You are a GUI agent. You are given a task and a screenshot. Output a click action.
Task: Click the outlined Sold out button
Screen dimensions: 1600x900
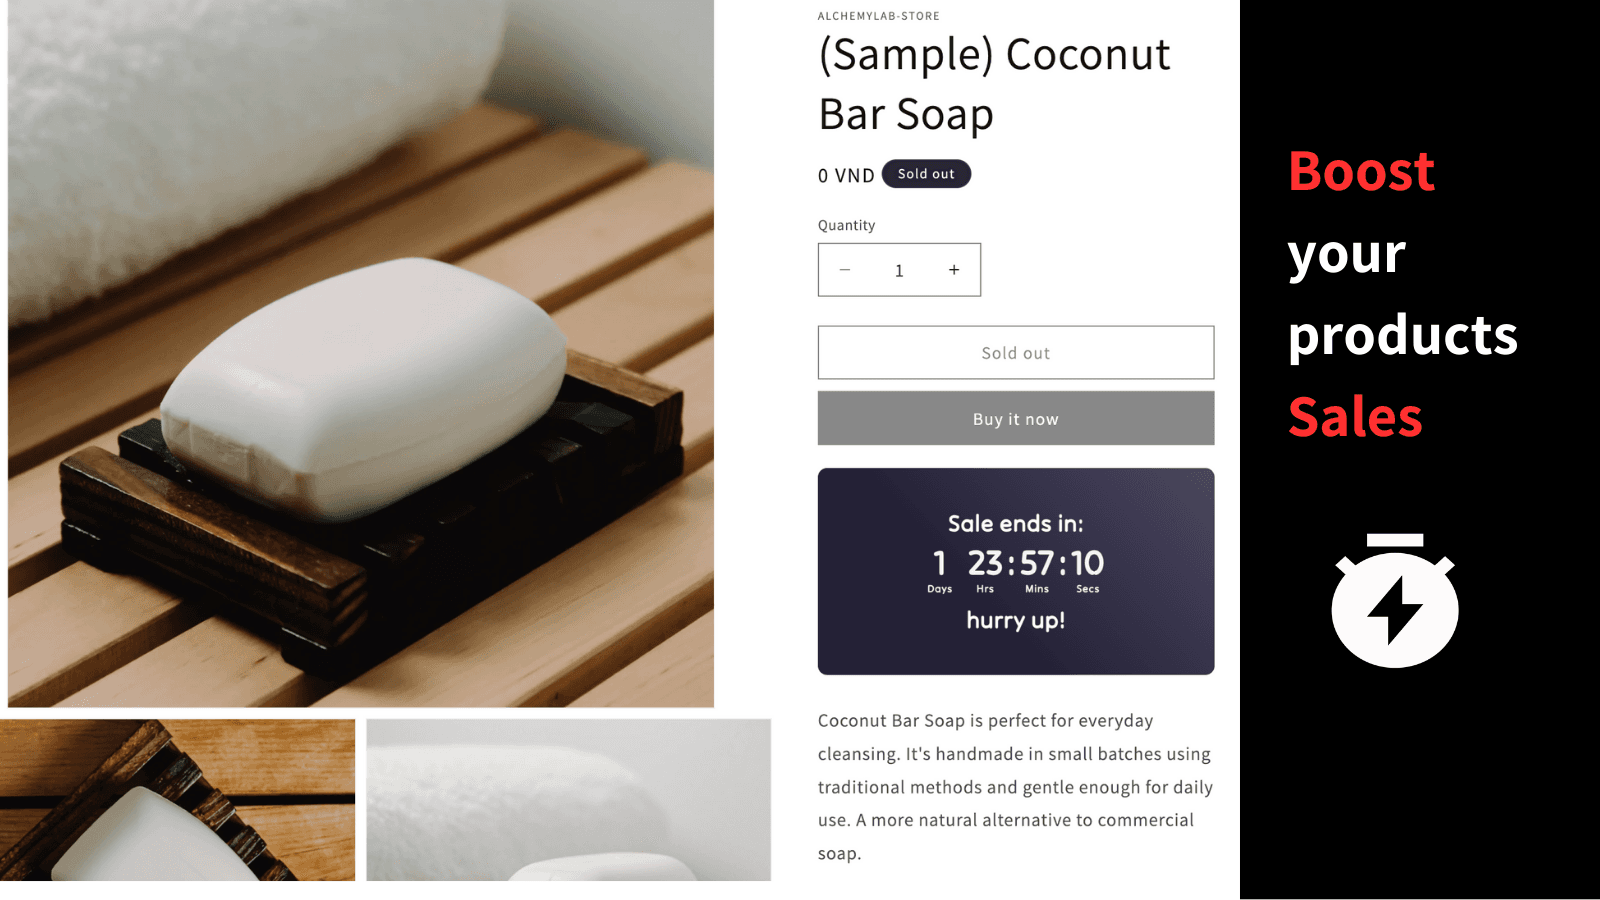click(1016, 353)
